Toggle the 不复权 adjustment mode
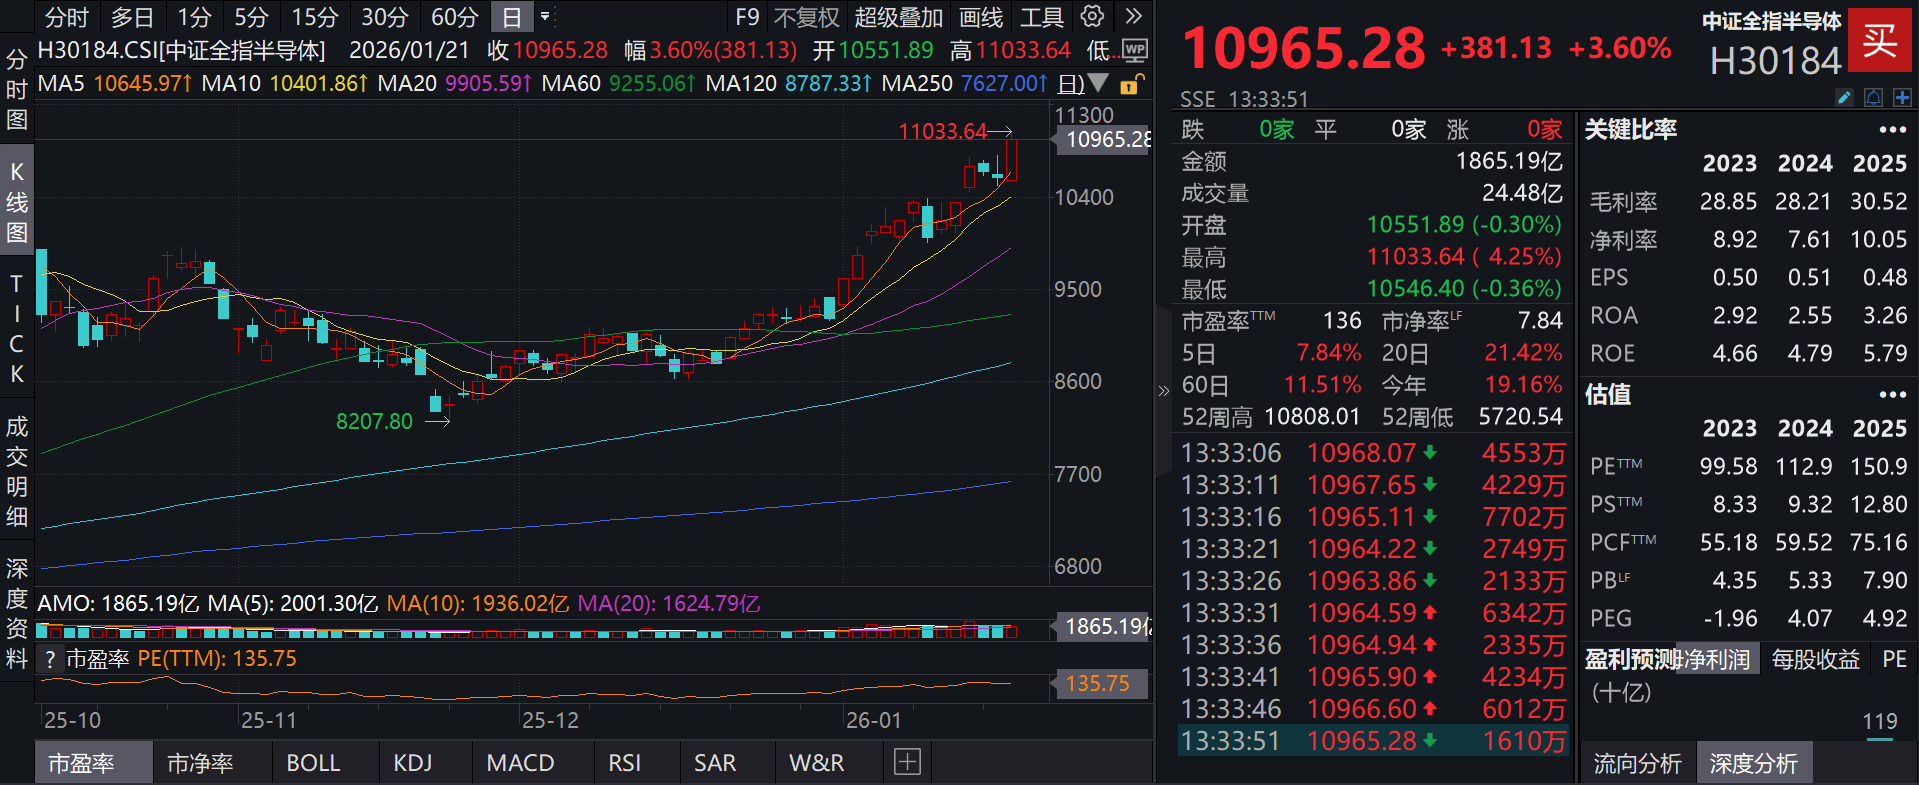Viewport: 1919px width, 785px height. click(806, 17)
